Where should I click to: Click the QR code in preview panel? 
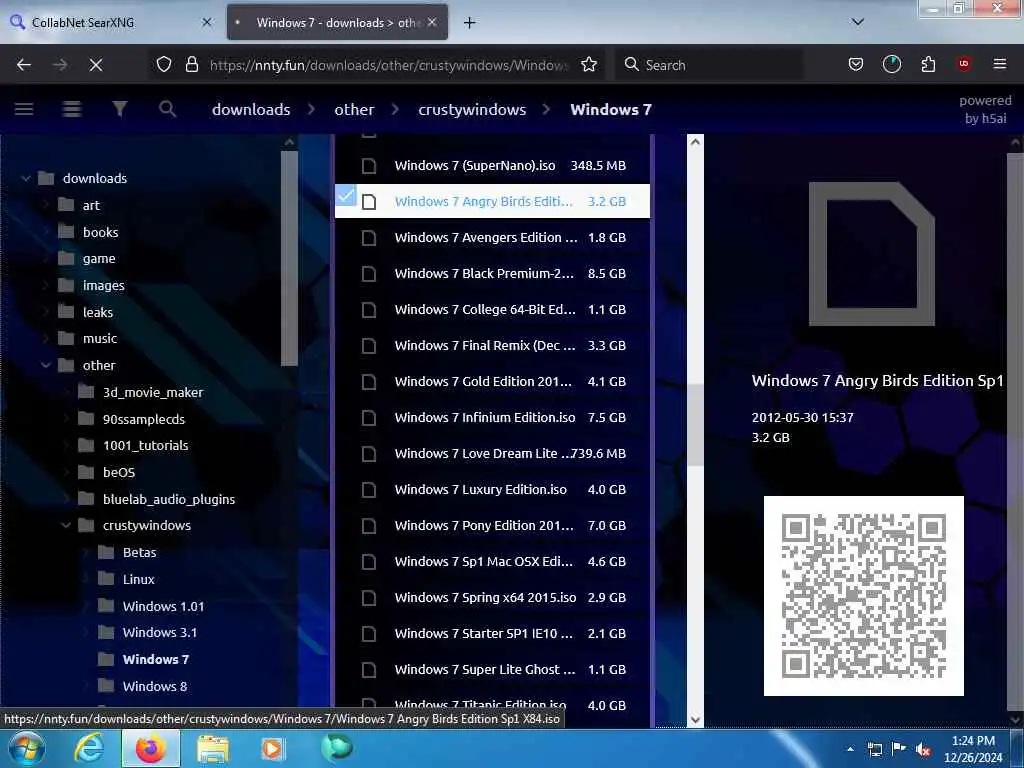[x=863, y=596]
